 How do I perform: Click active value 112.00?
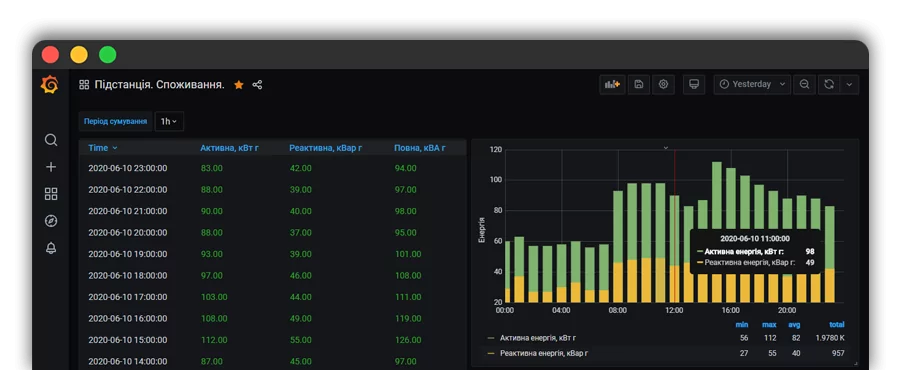point(214,340)
